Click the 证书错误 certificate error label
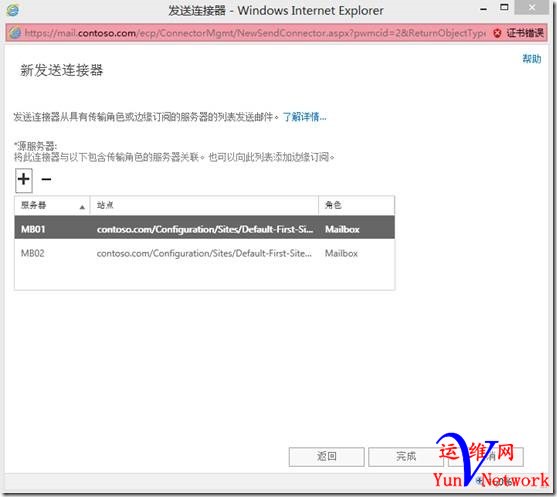The height and width of the screenshot is (497, 557). tap(525, 33)
